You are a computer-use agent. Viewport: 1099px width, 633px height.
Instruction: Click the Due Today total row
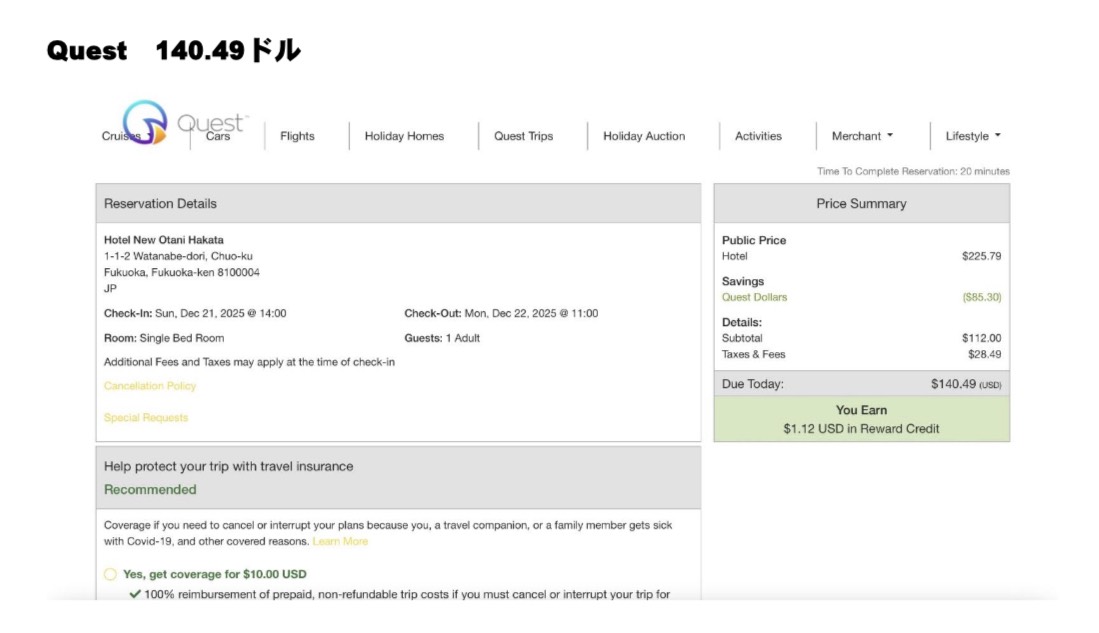coord(861,384)
